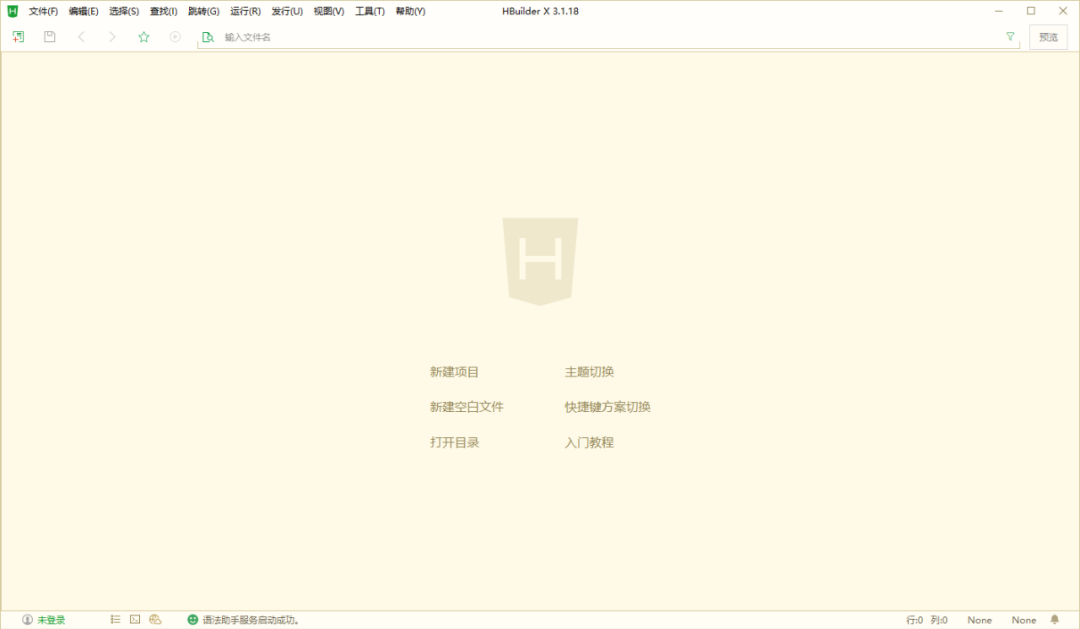Open the 工具(T) menu
The width and height of the screenshot is (1080, 629).
pos(370,11)
